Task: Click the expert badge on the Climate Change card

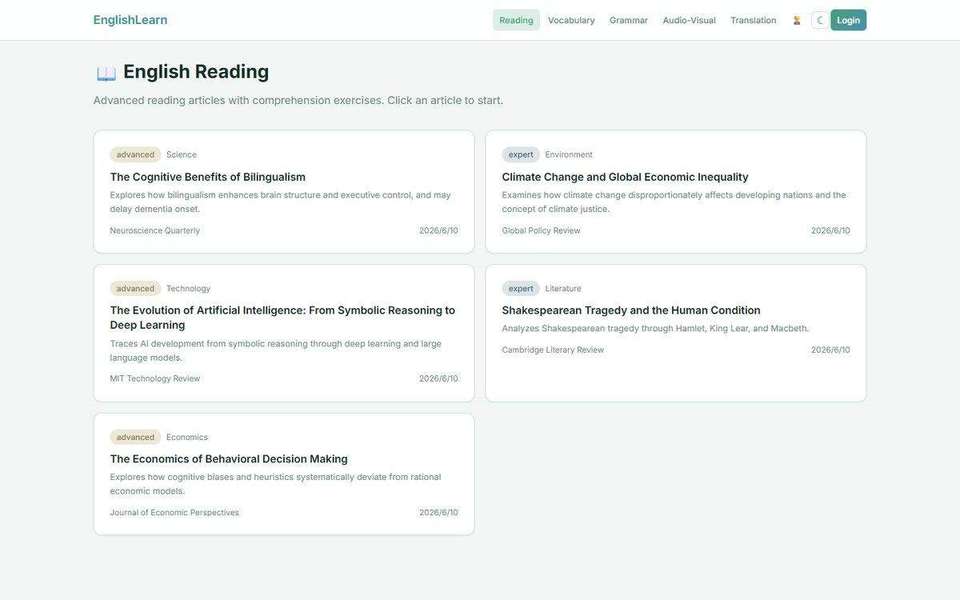Action: (x=520, y=154)
